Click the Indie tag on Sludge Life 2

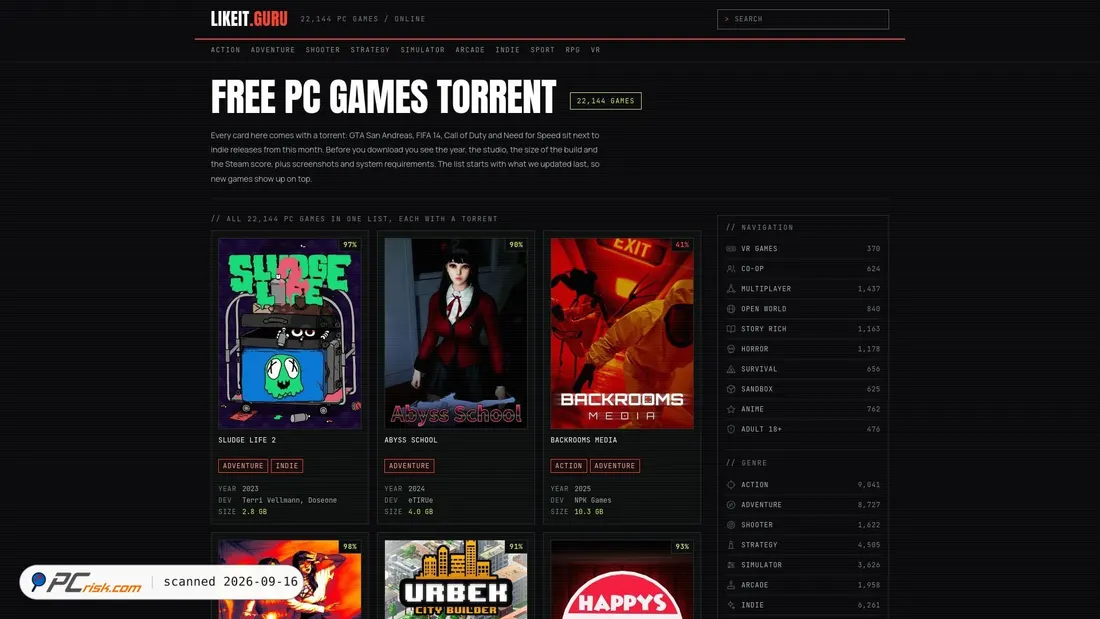[x=287, y=466]
